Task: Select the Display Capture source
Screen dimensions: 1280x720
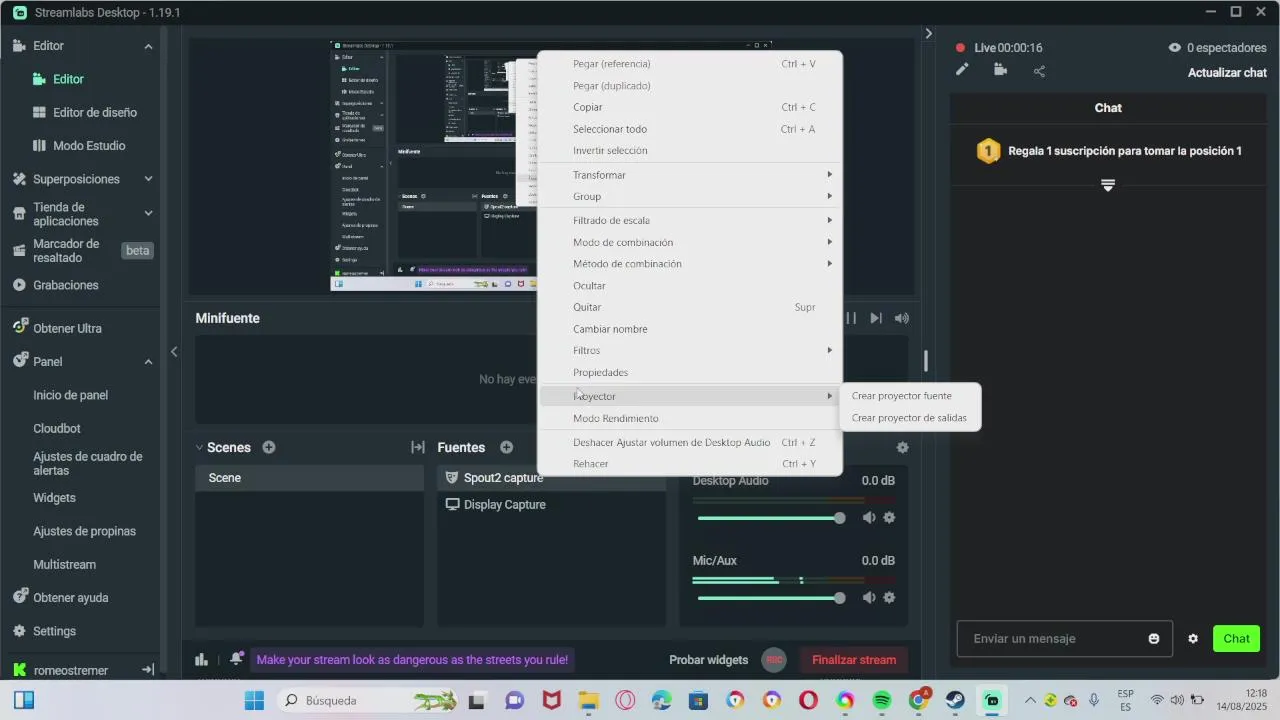Action: point(551,505)
